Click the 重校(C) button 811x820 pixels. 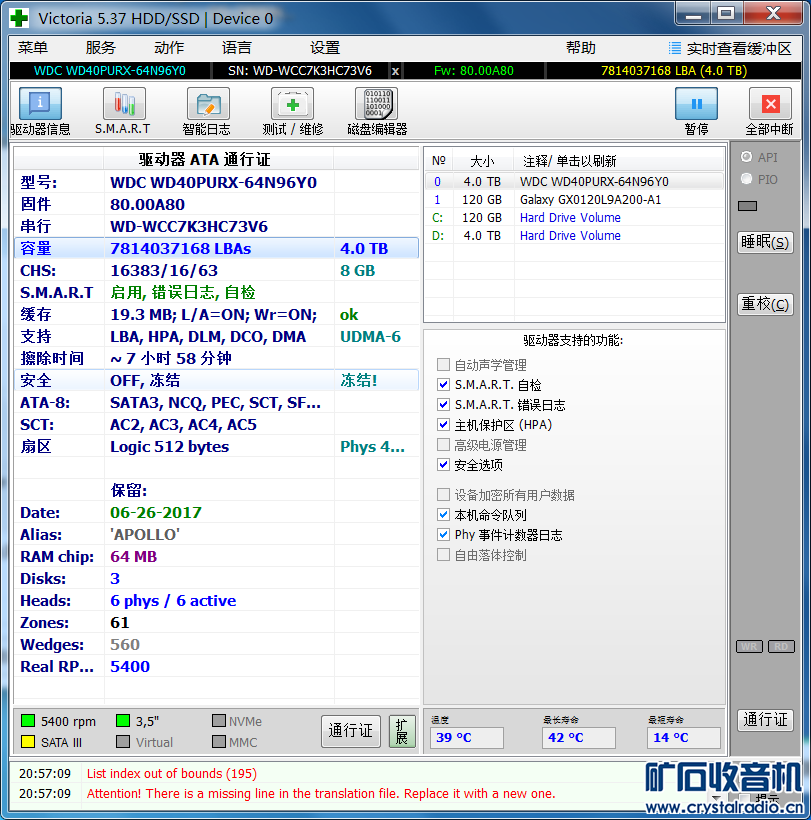(x=766, y=304)
